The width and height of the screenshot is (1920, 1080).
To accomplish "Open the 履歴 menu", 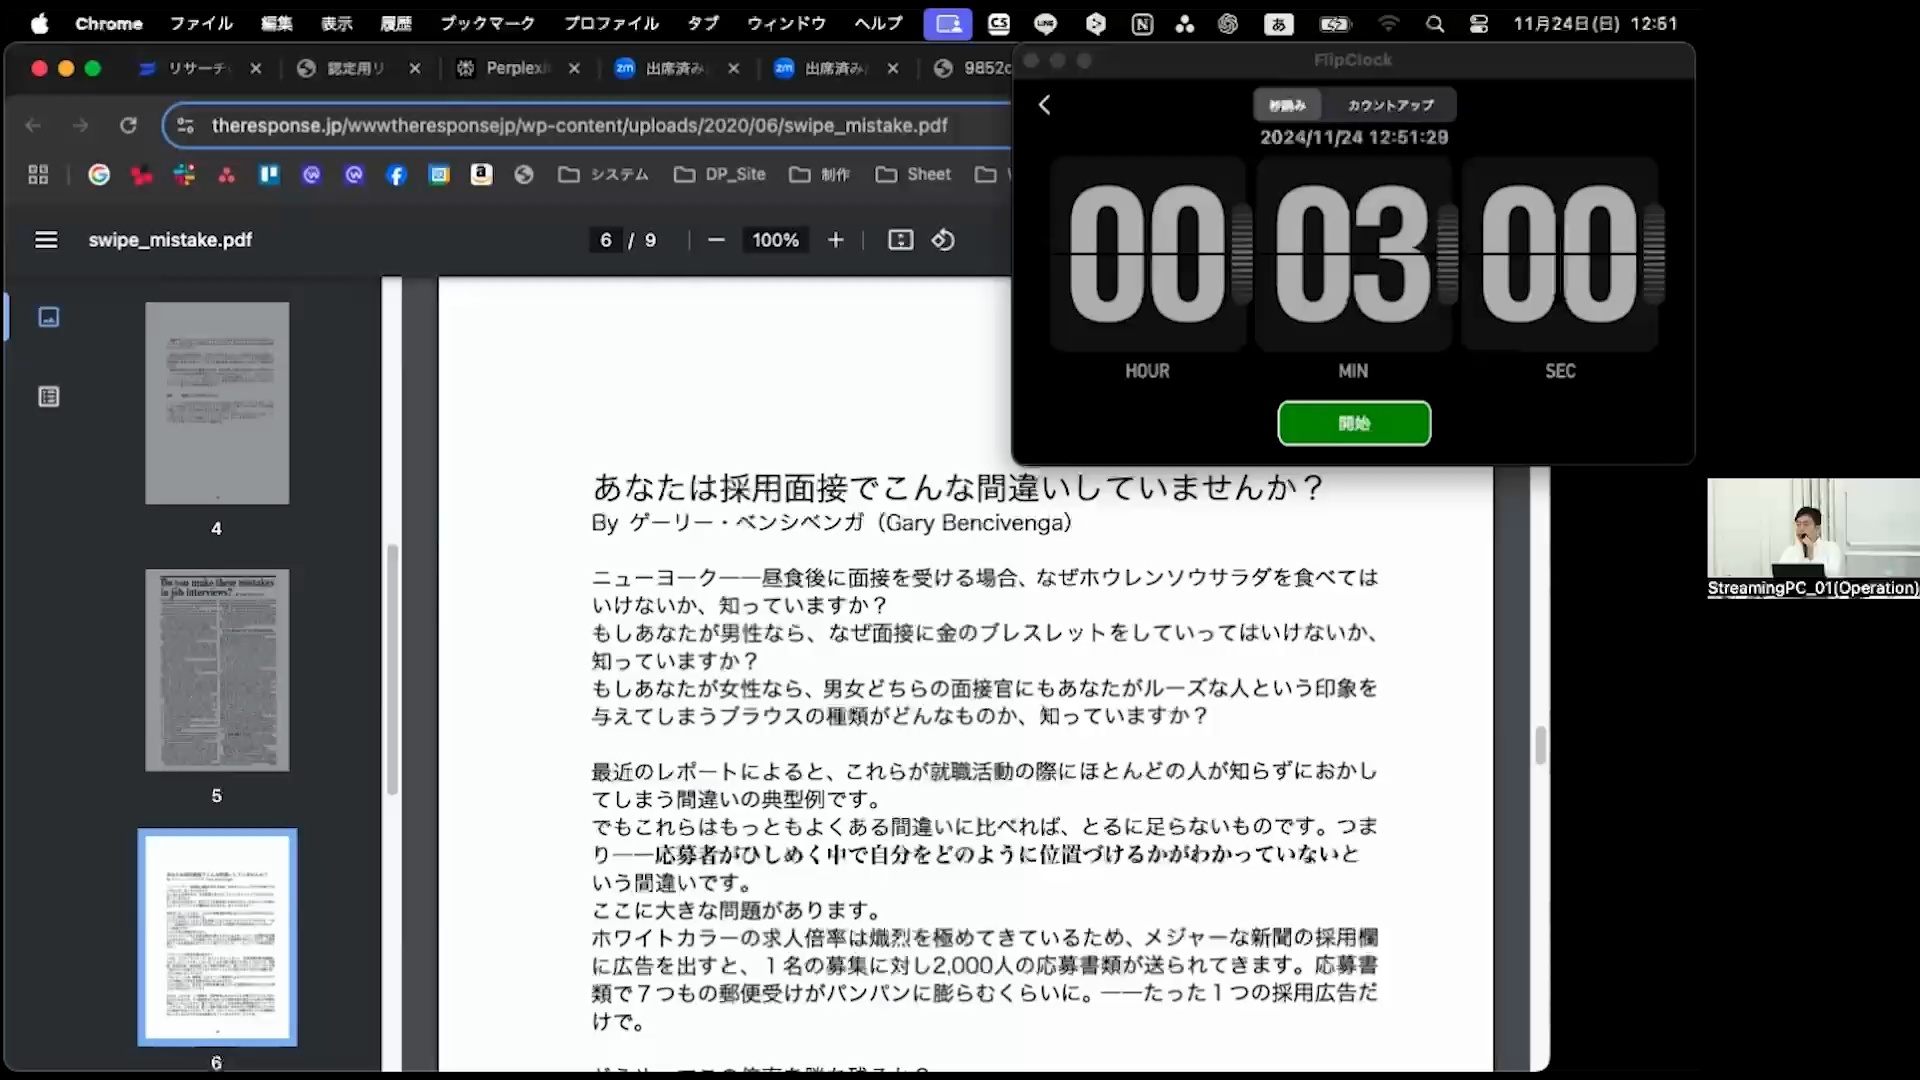I will 396,23.
